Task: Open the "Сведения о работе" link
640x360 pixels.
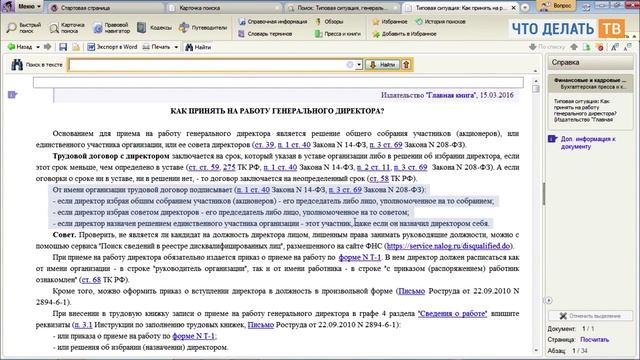Action: [x=452, y=313]
